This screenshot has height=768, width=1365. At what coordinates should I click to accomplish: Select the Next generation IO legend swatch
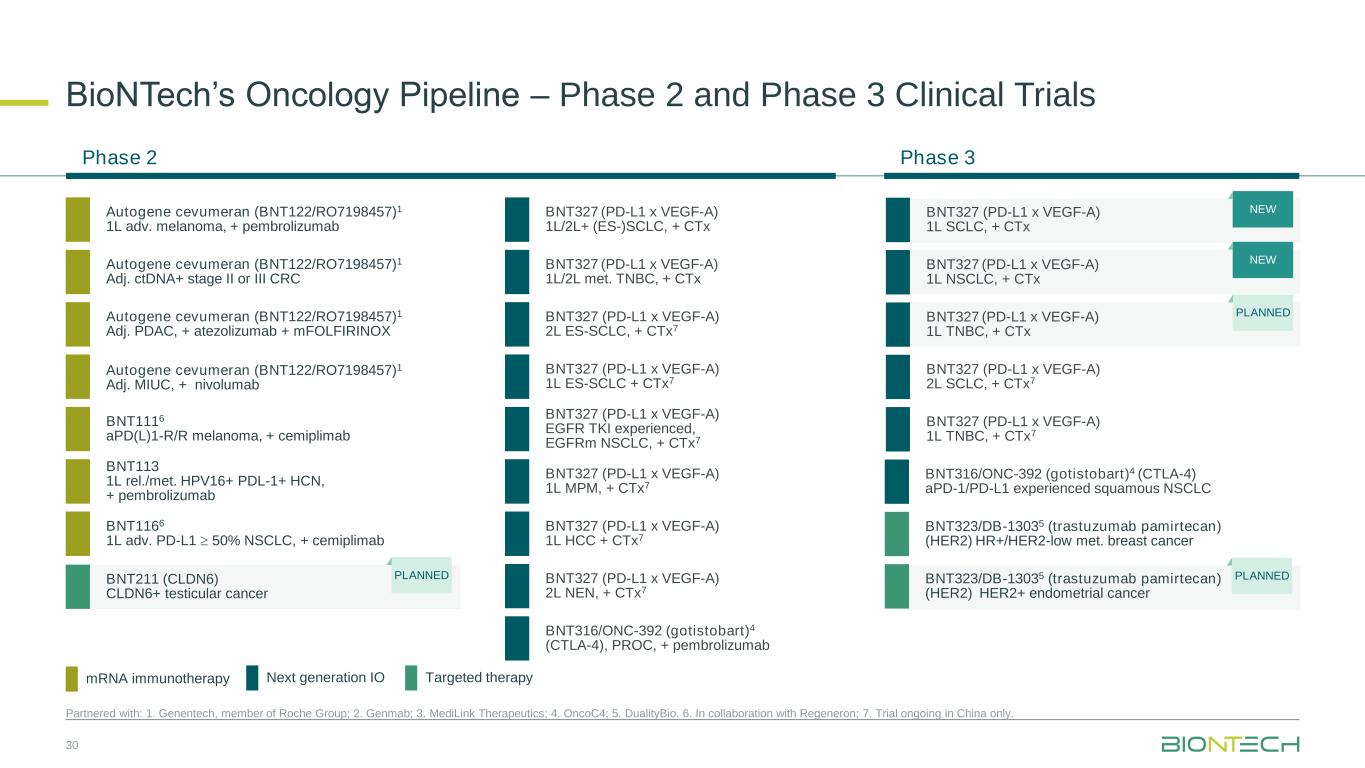point(252,678)
